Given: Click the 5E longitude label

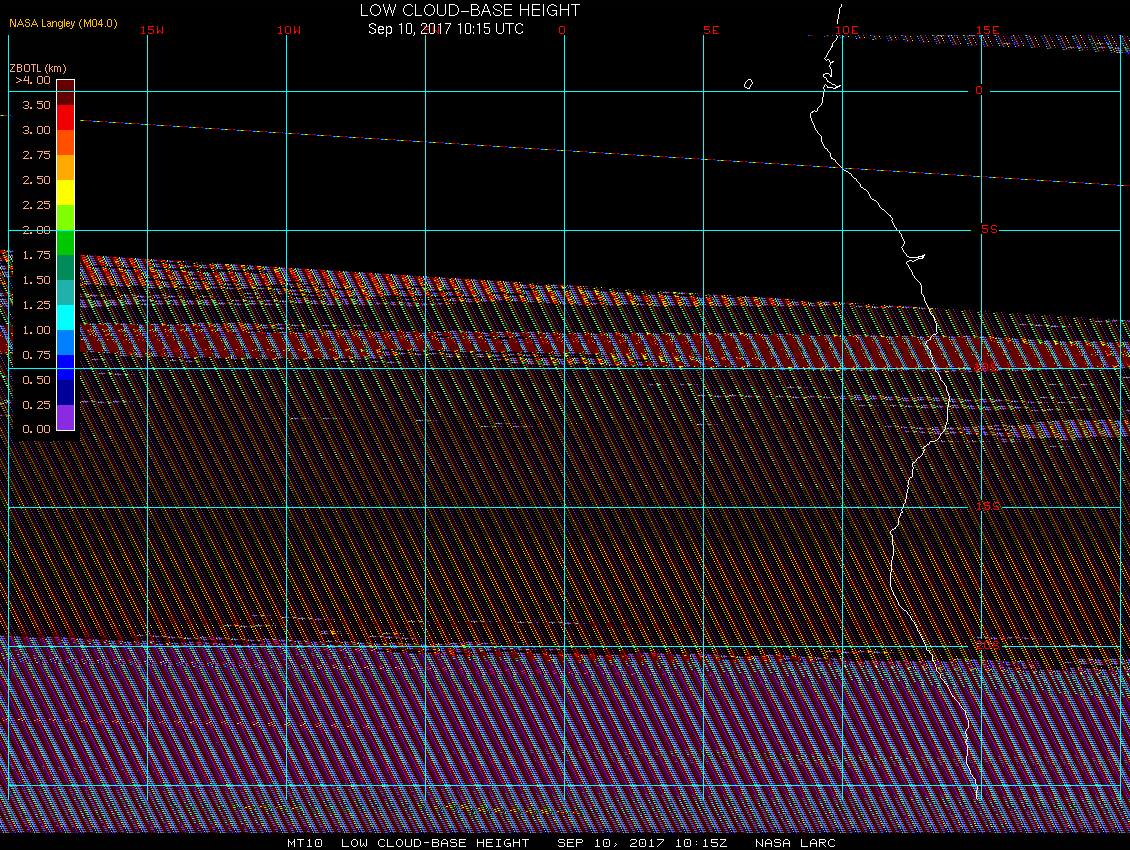Looking at the screenshot, I should [711, 30].
